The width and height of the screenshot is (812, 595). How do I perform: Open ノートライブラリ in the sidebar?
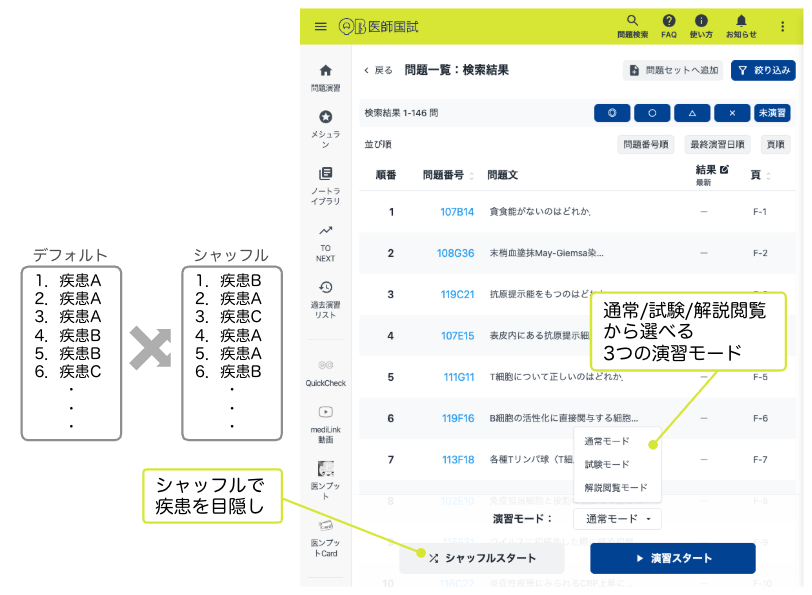325,180
